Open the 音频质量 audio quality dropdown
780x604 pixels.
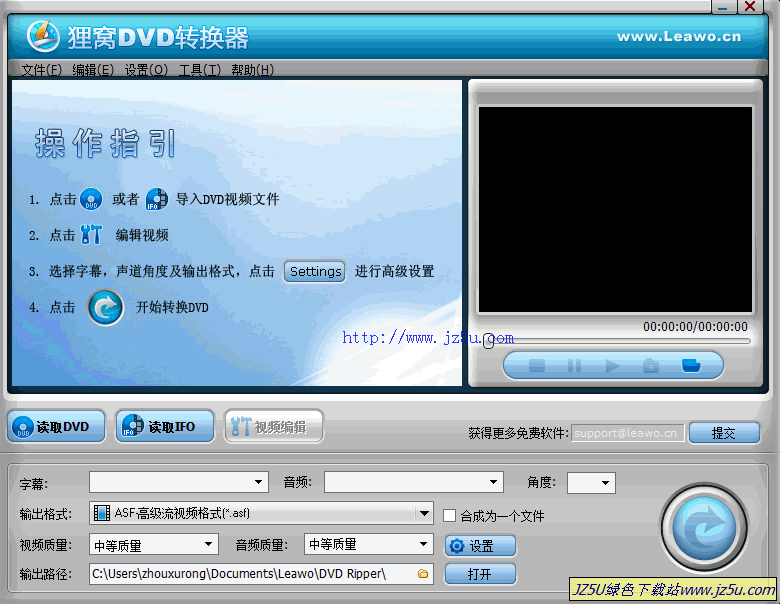[x=423, y=544]
